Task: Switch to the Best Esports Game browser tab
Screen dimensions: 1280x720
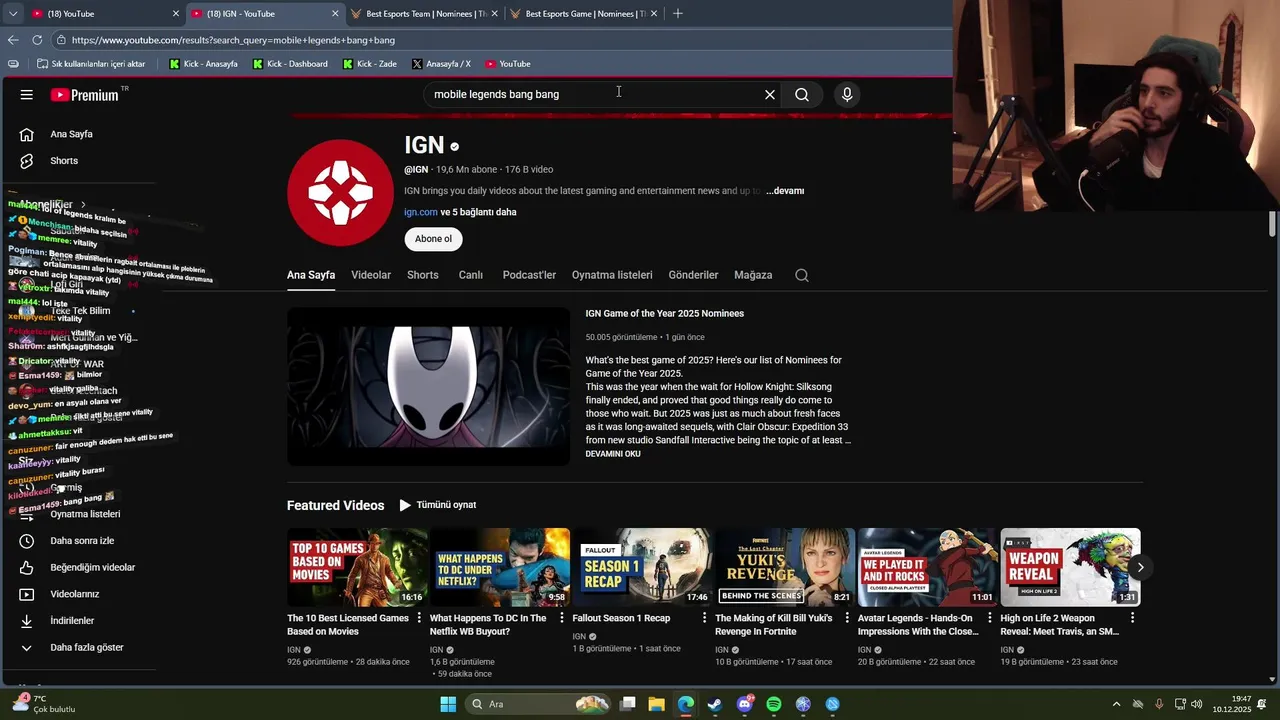Action: point(584,13)
